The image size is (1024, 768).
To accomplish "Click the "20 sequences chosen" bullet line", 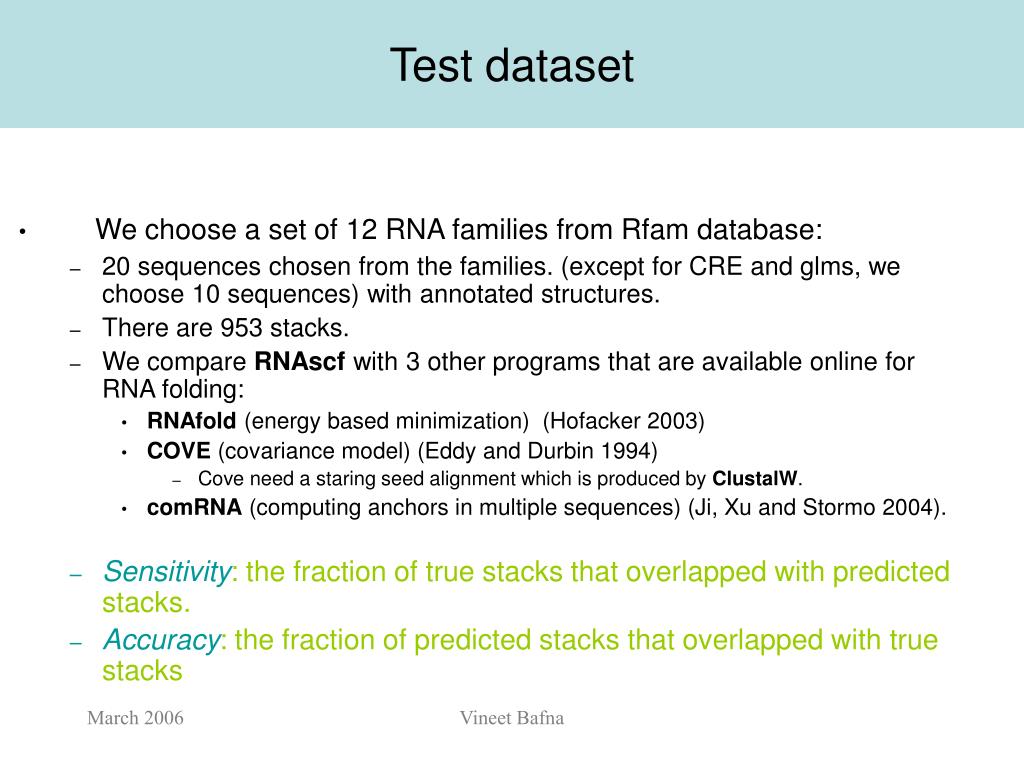I will tap(501, 280).
